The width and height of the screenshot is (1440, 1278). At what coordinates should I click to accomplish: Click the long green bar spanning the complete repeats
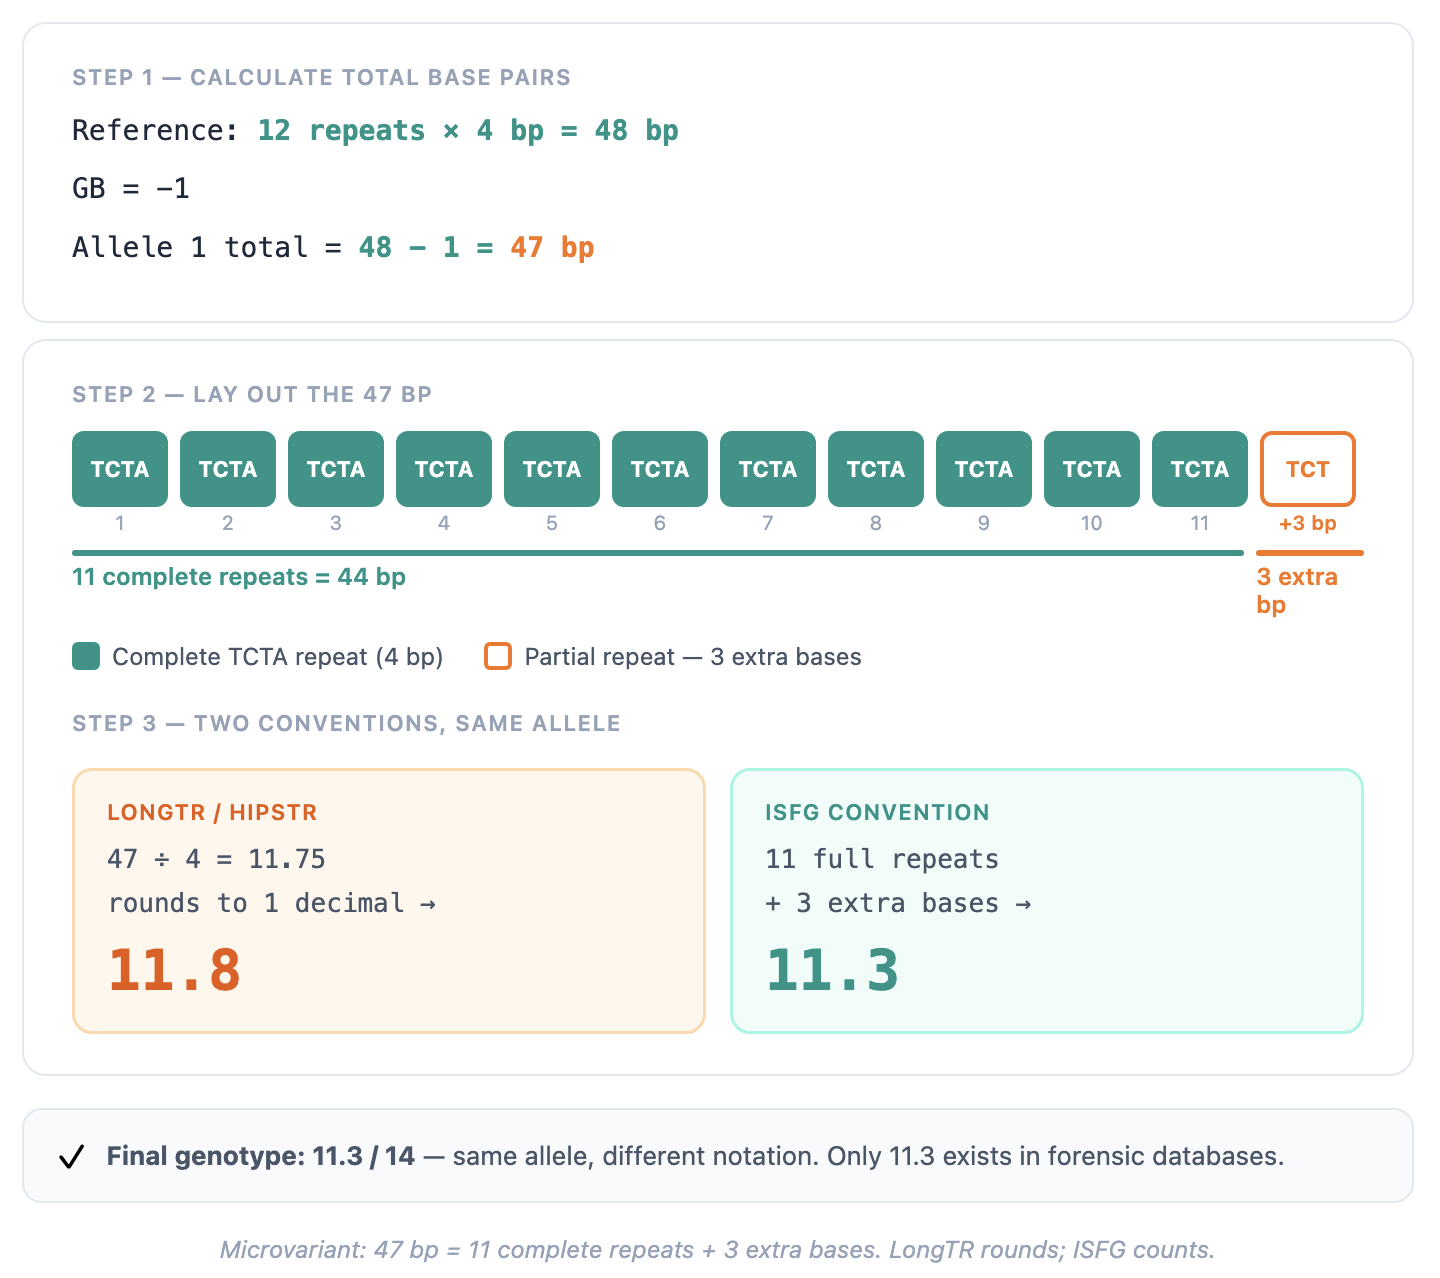tap(658, 552)
